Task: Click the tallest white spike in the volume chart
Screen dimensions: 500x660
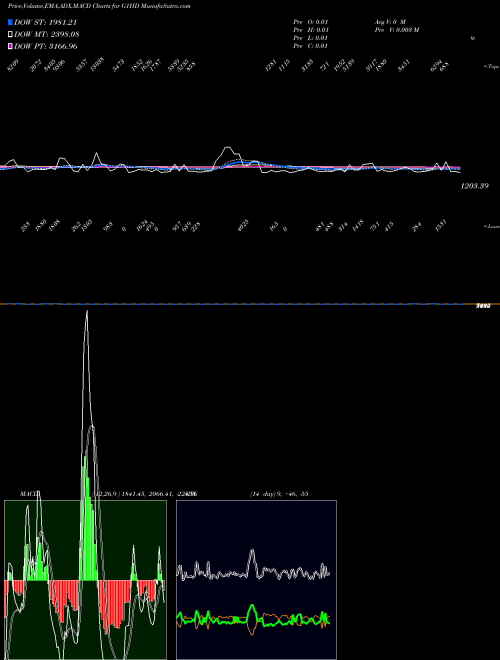Action: coord(87,312)
